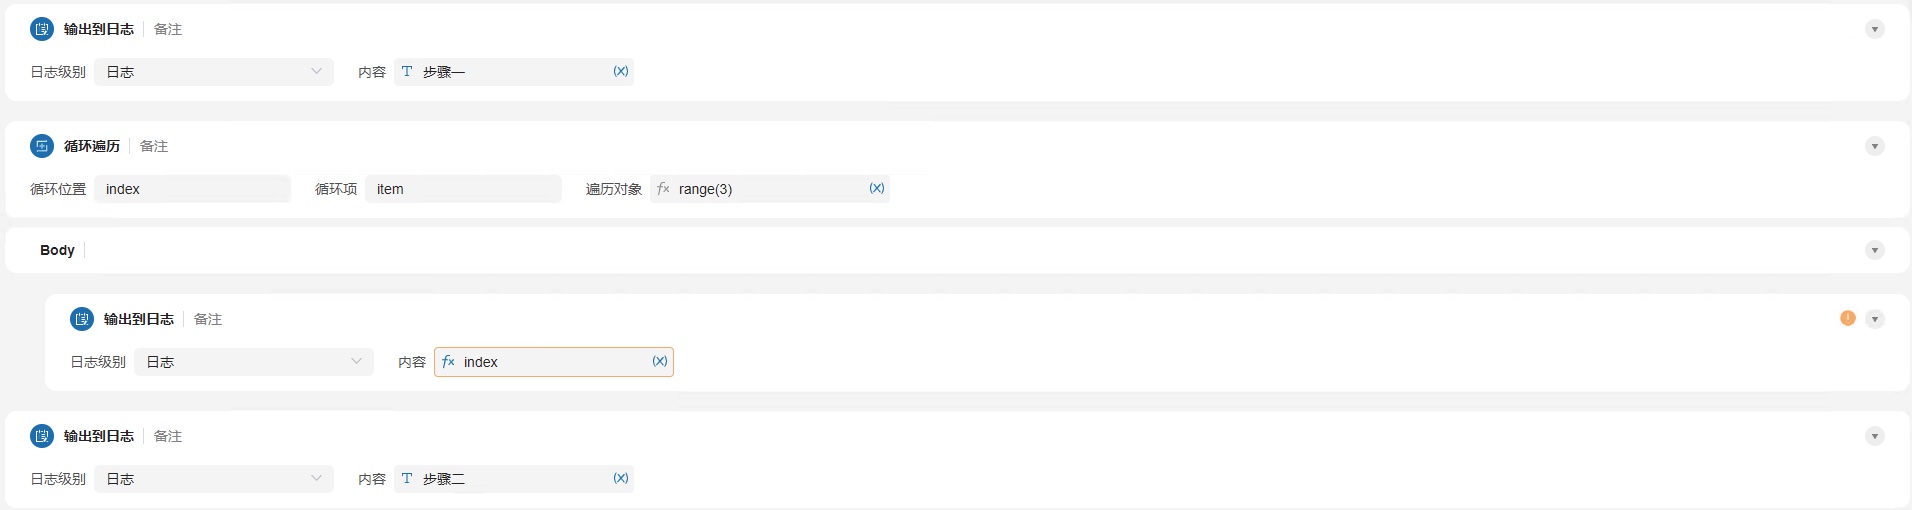Click the 循环遍历 loop step icon
Image resolution: width=1912 pixels, height=510 pixels.
point(42,146)
